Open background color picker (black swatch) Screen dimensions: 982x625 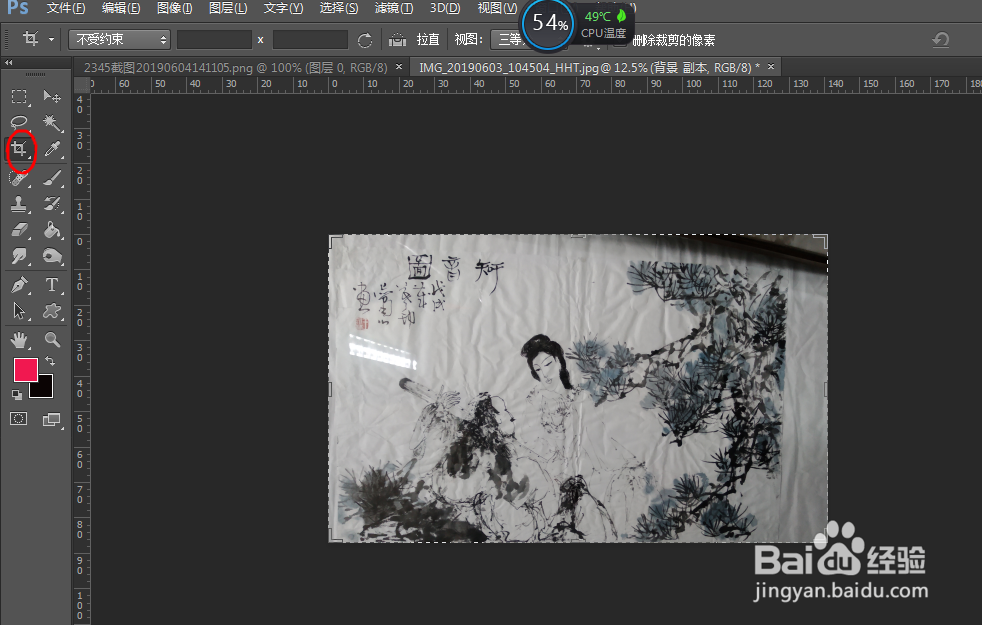[44, 390]
